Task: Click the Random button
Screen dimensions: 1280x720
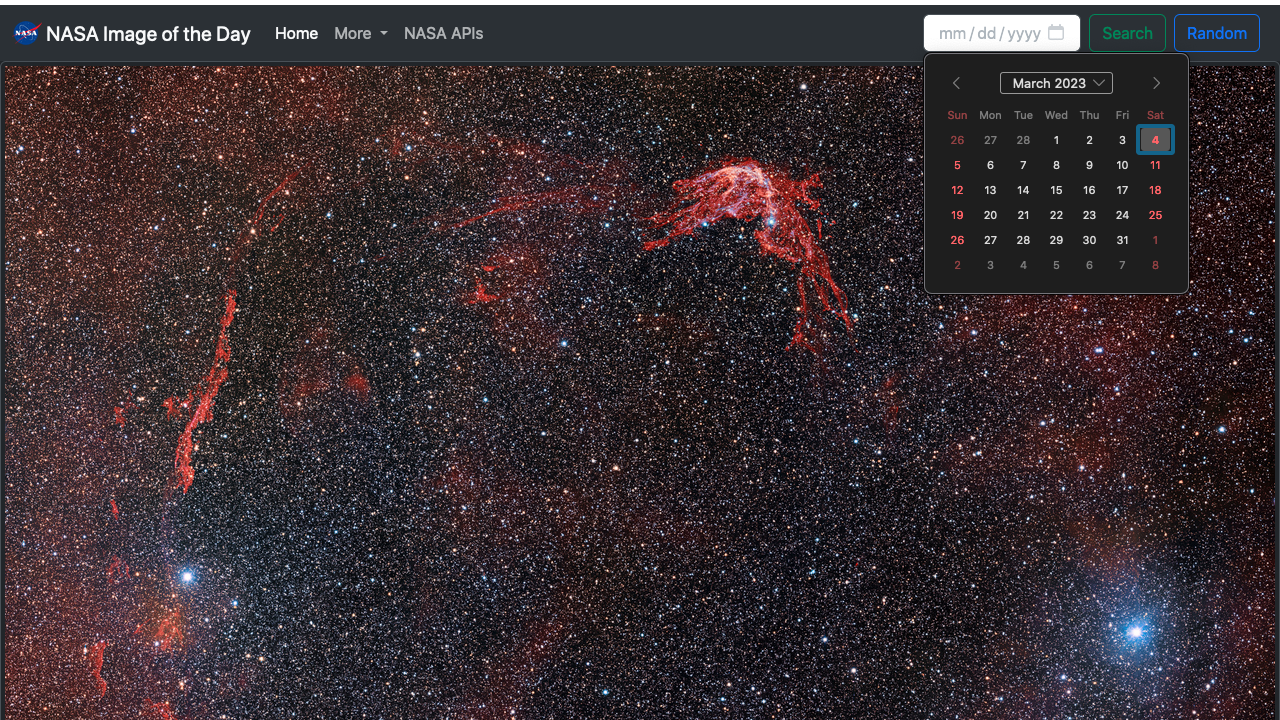Action: 1217,33
